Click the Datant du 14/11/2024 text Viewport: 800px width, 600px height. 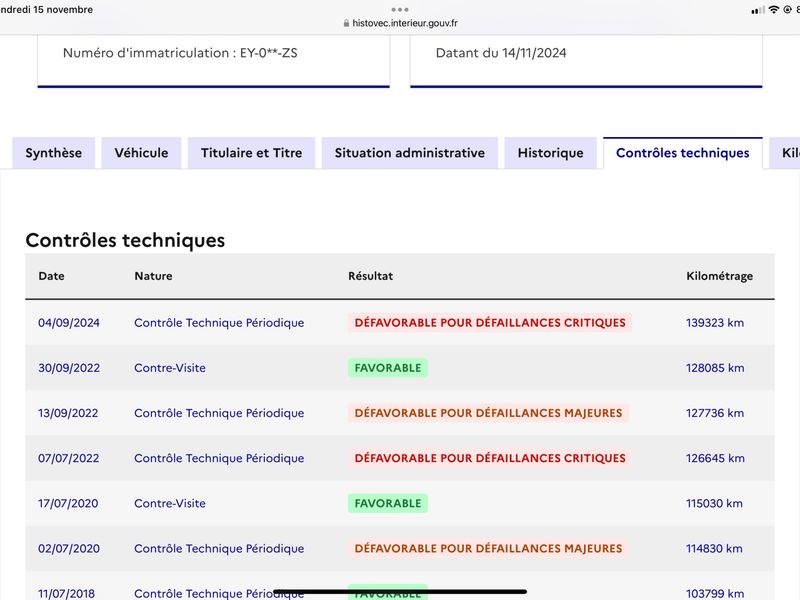[501, 53]
